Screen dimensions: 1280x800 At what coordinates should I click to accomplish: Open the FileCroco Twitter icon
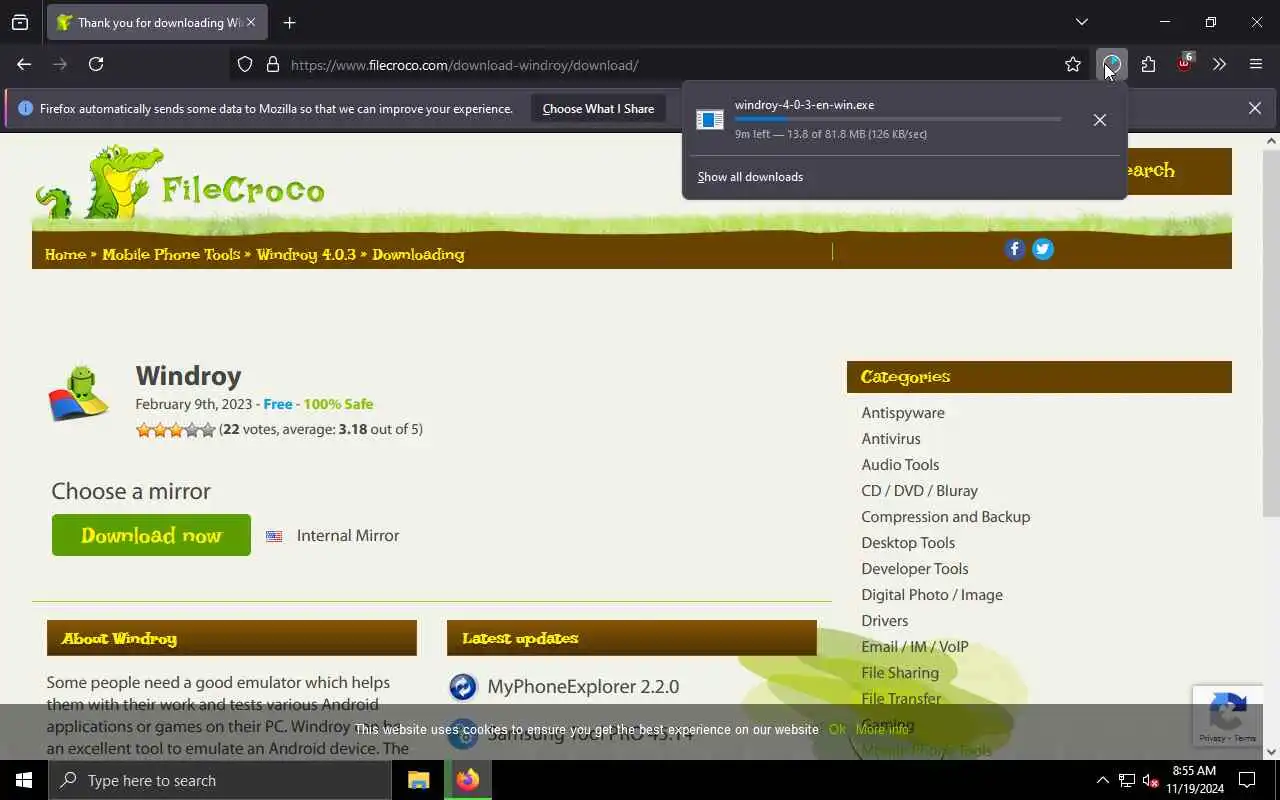point(1043,249)
